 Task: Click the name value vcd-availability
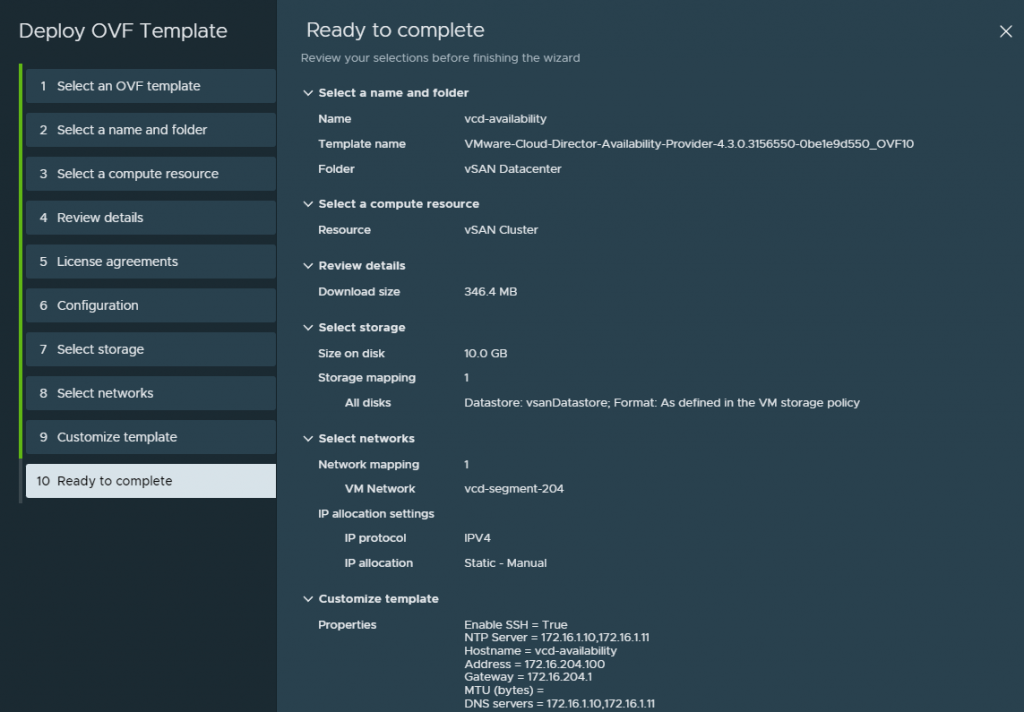(505, 119)
